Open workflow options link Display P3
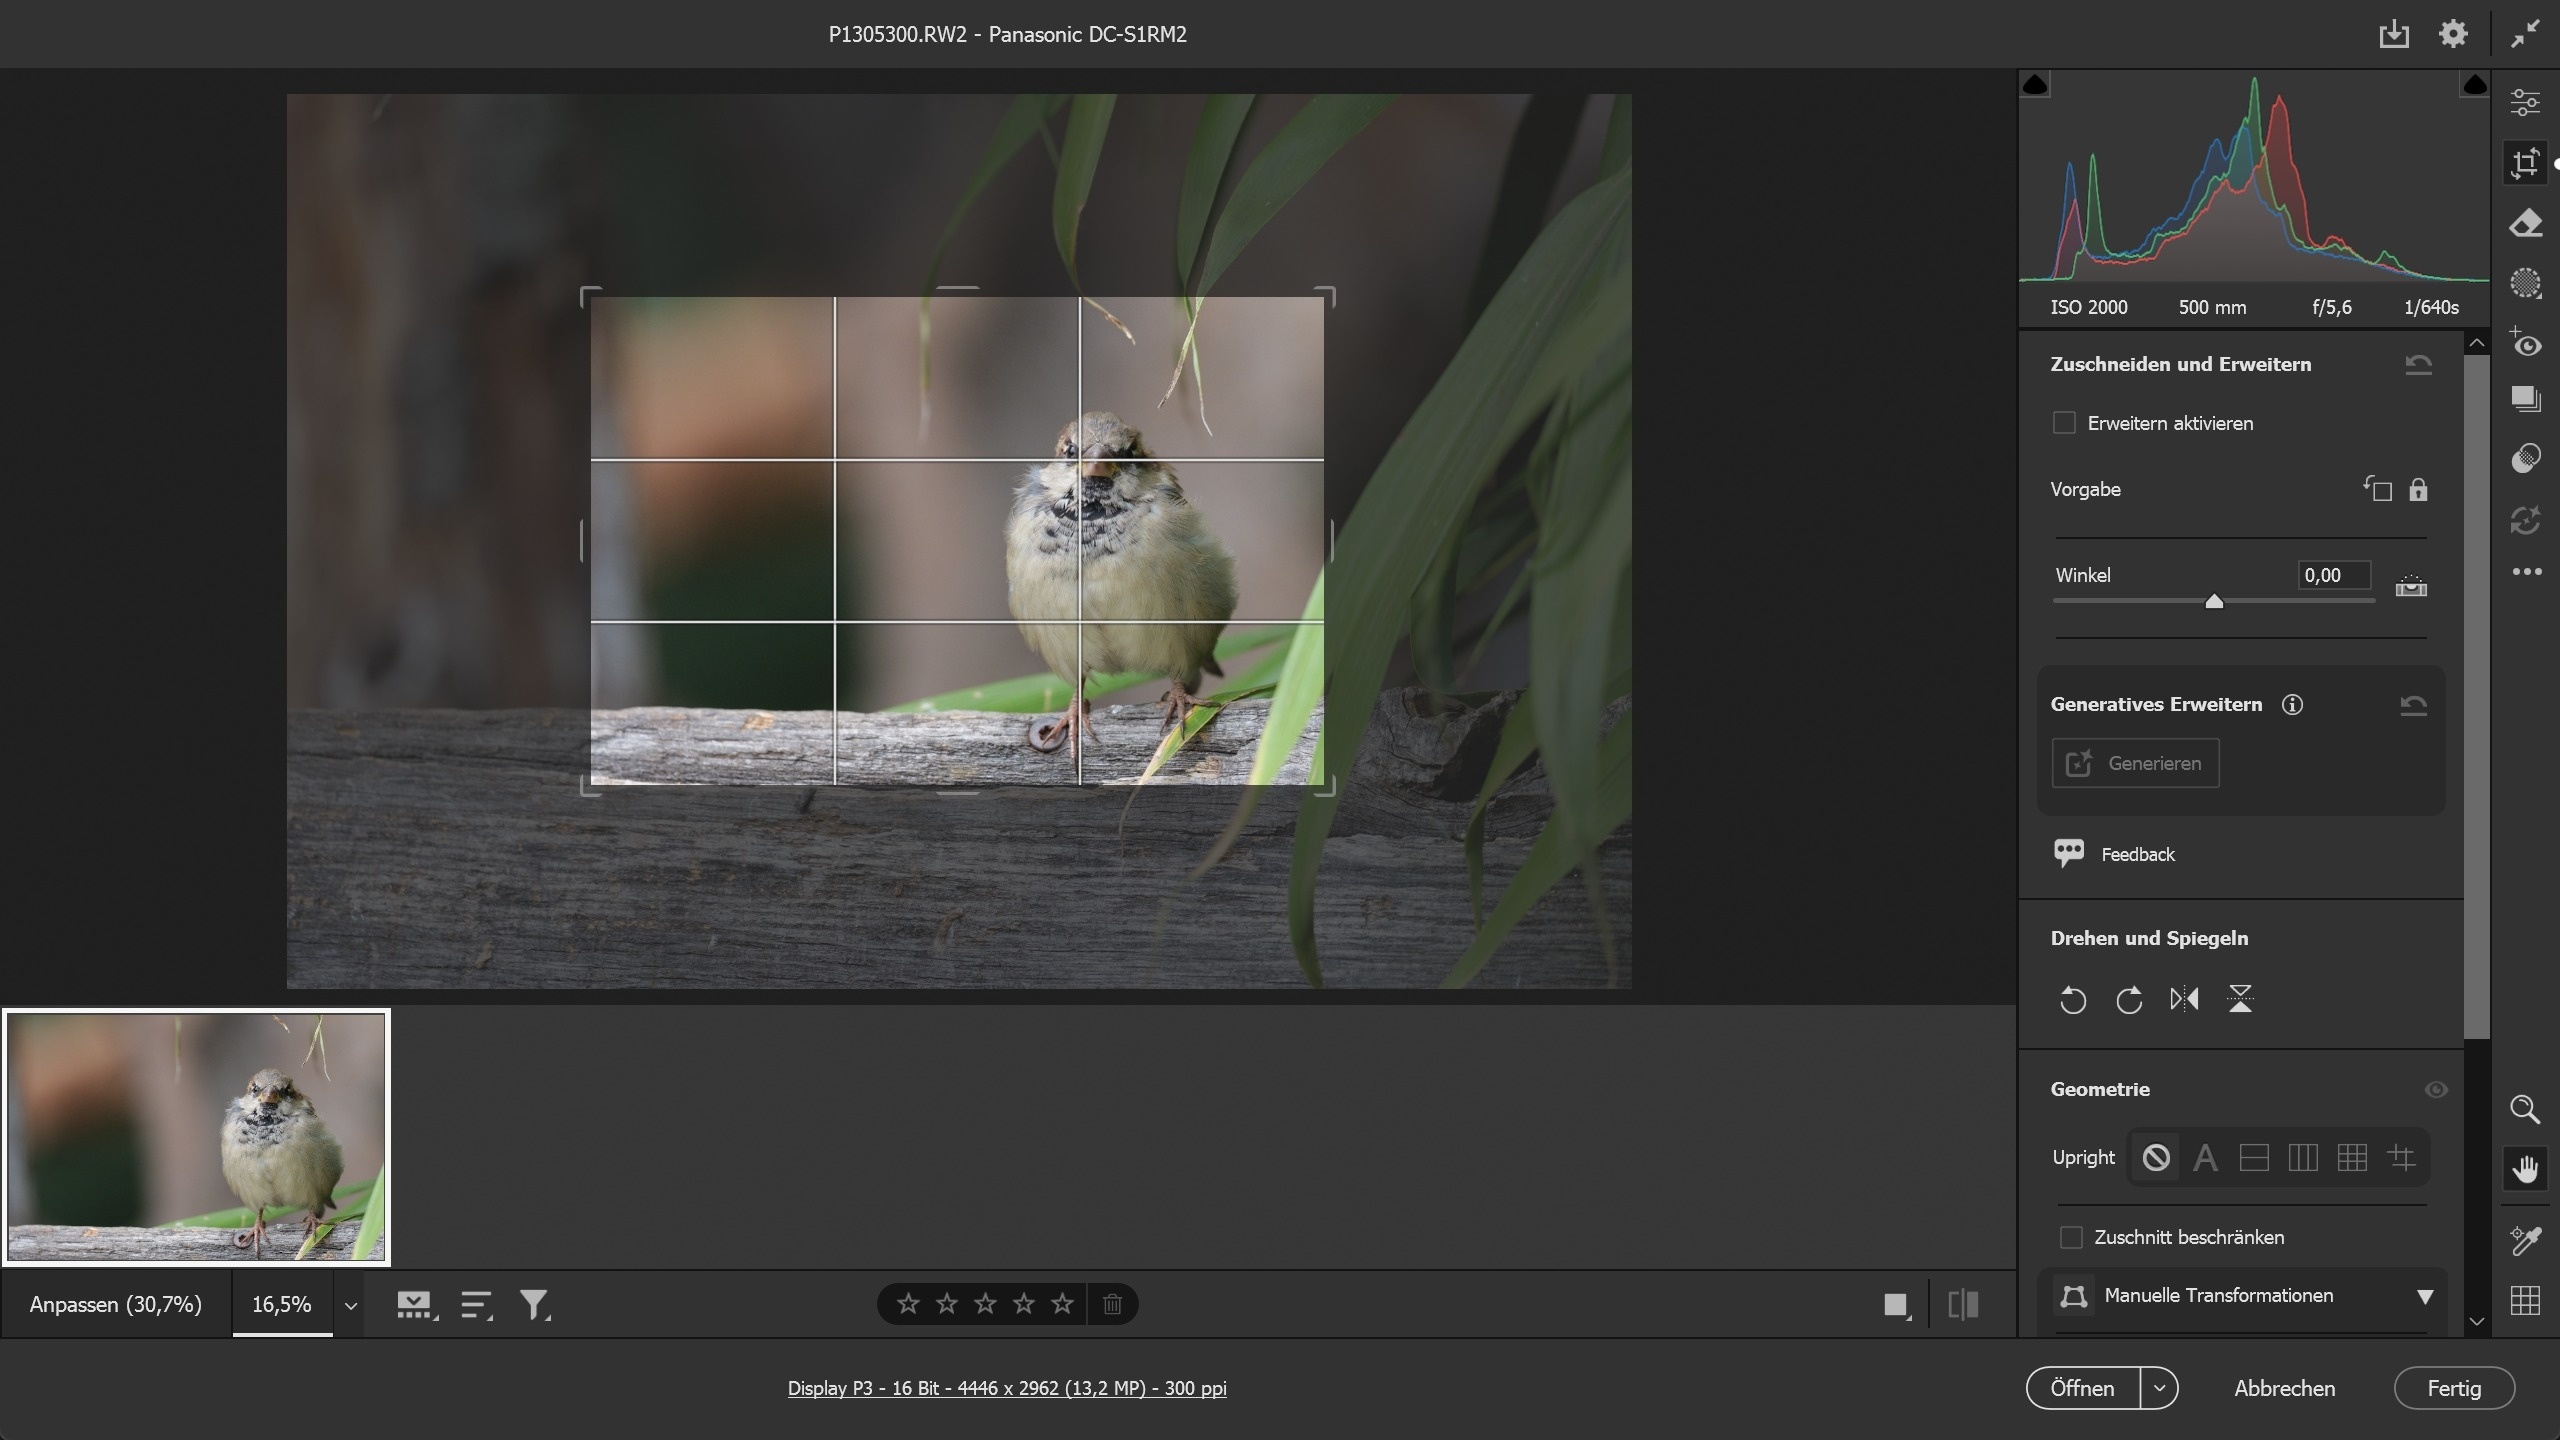 tap(1007, 1388)
